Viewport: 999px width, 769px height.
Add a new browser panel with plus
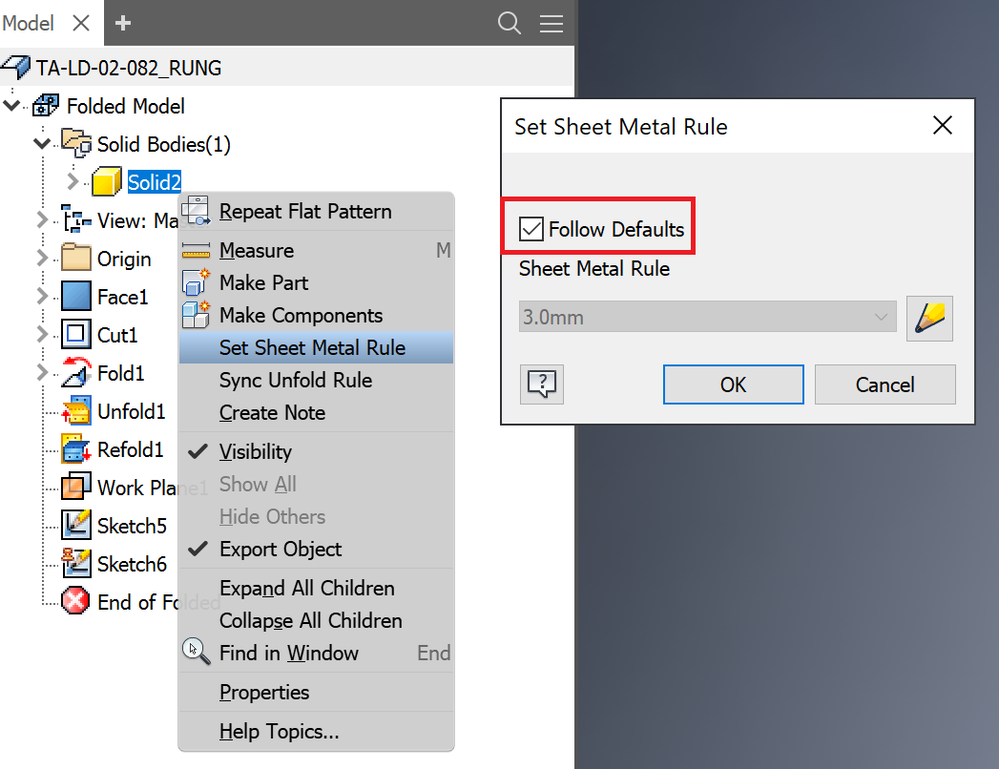pyautogui.click(x=123, y=24)
